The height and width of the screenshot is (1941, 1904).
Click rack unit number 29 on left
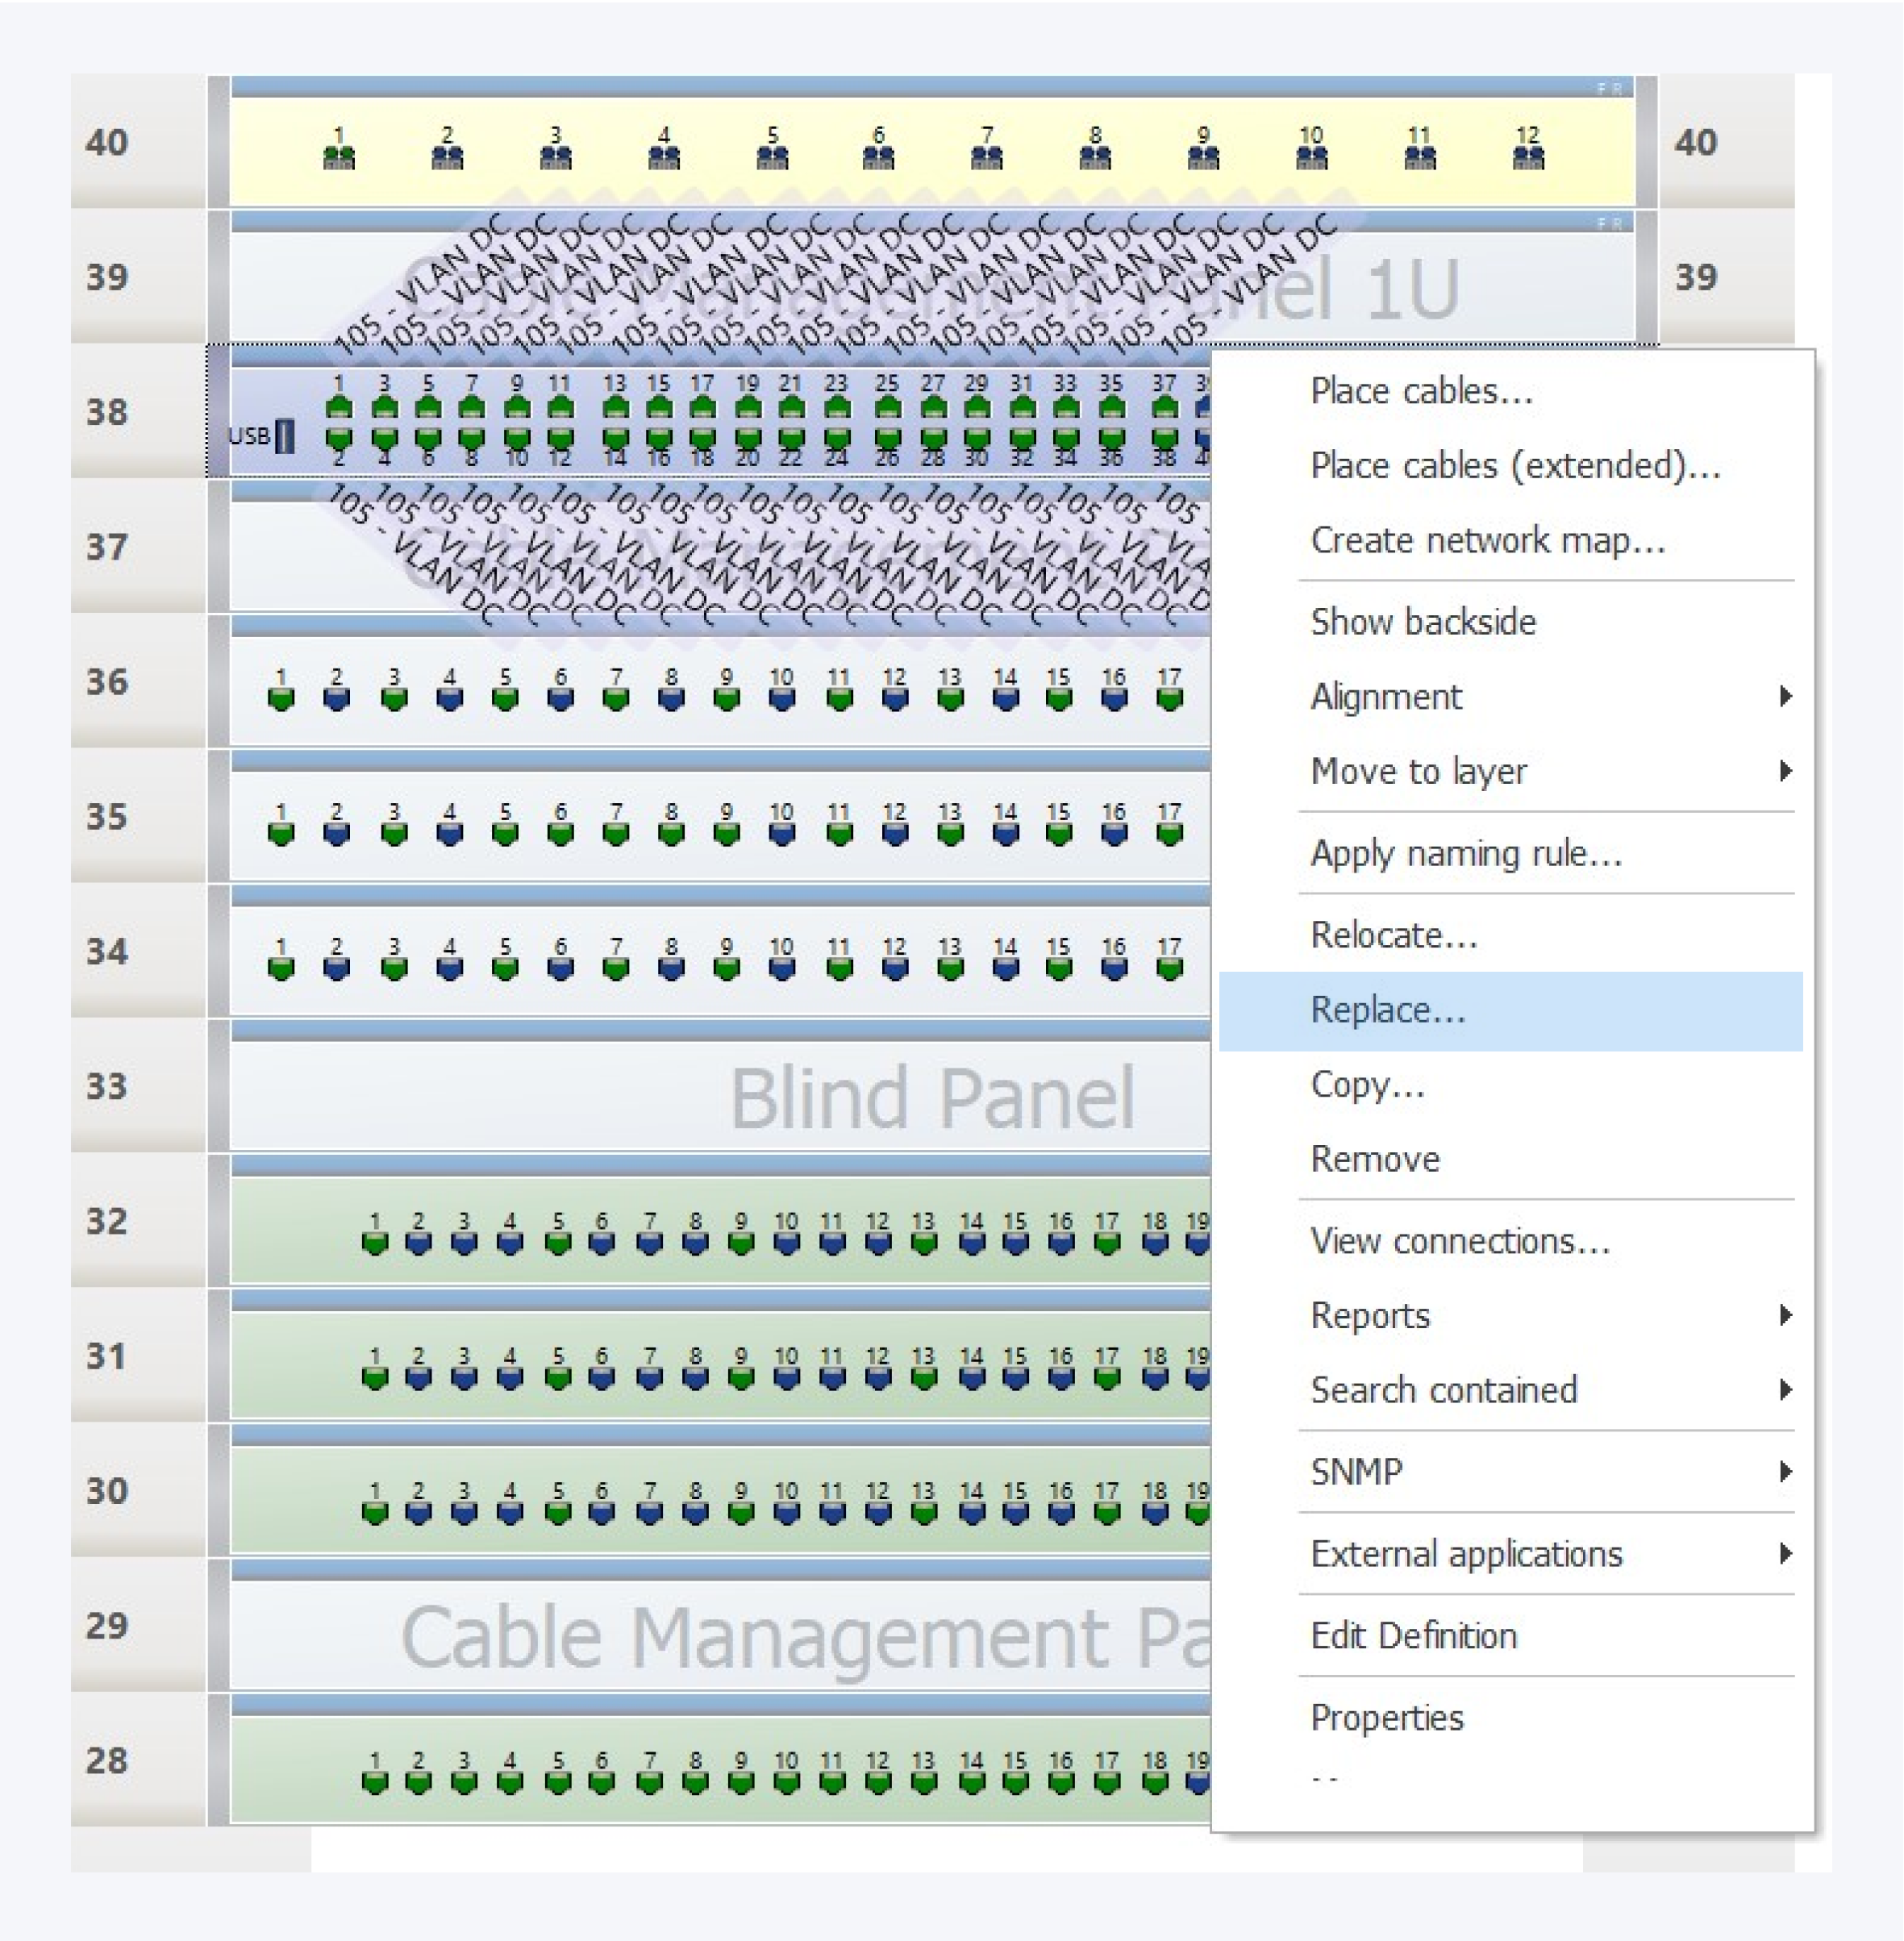[x=107, y=1625]
